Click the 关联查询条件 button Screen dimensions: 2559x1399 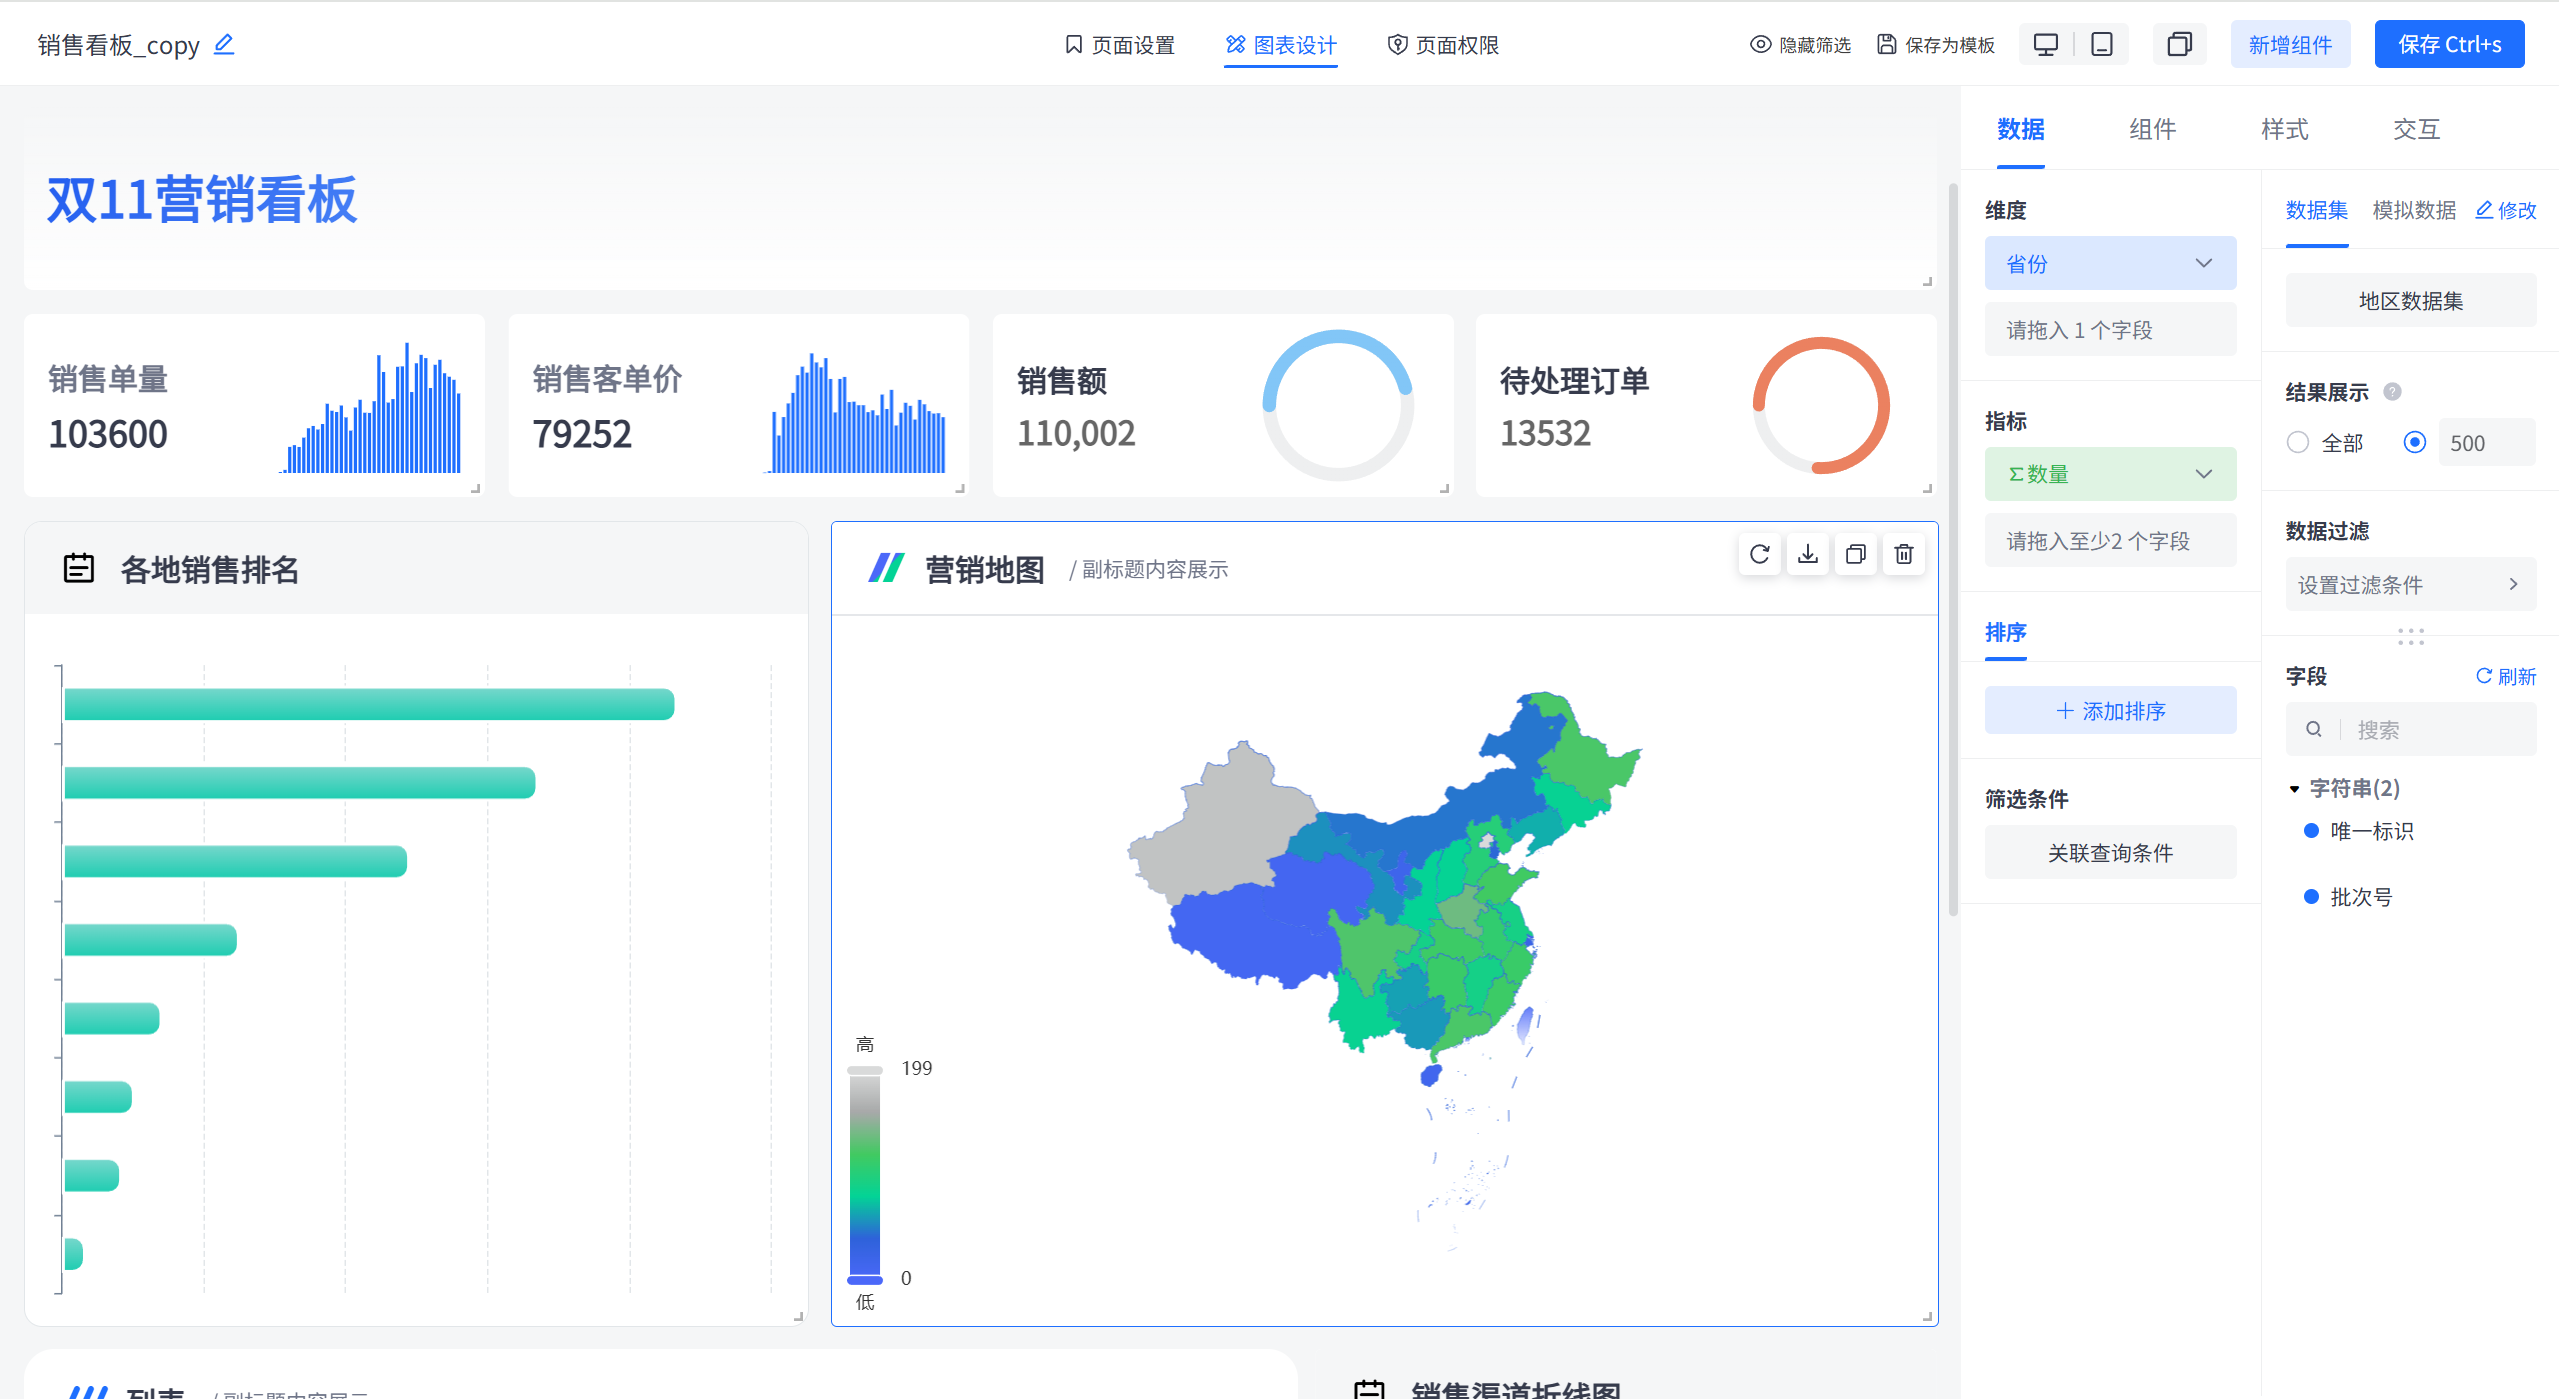(x=2111, y=852)
